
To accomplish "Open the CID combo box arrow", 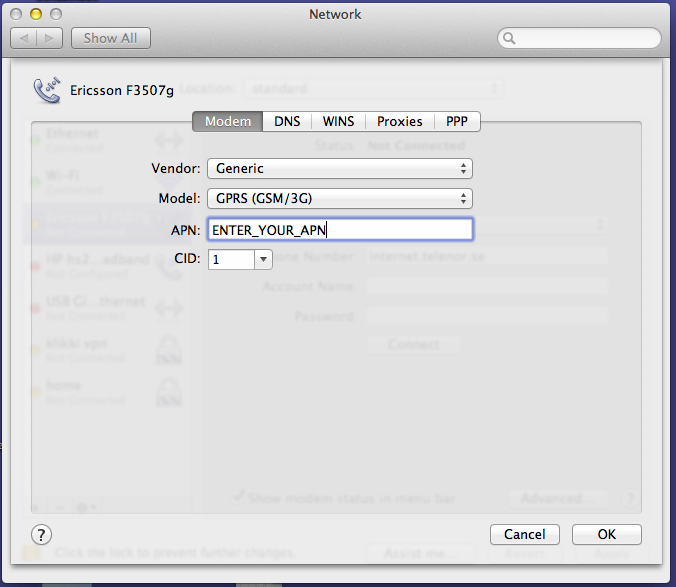I will tap(263, 259).
